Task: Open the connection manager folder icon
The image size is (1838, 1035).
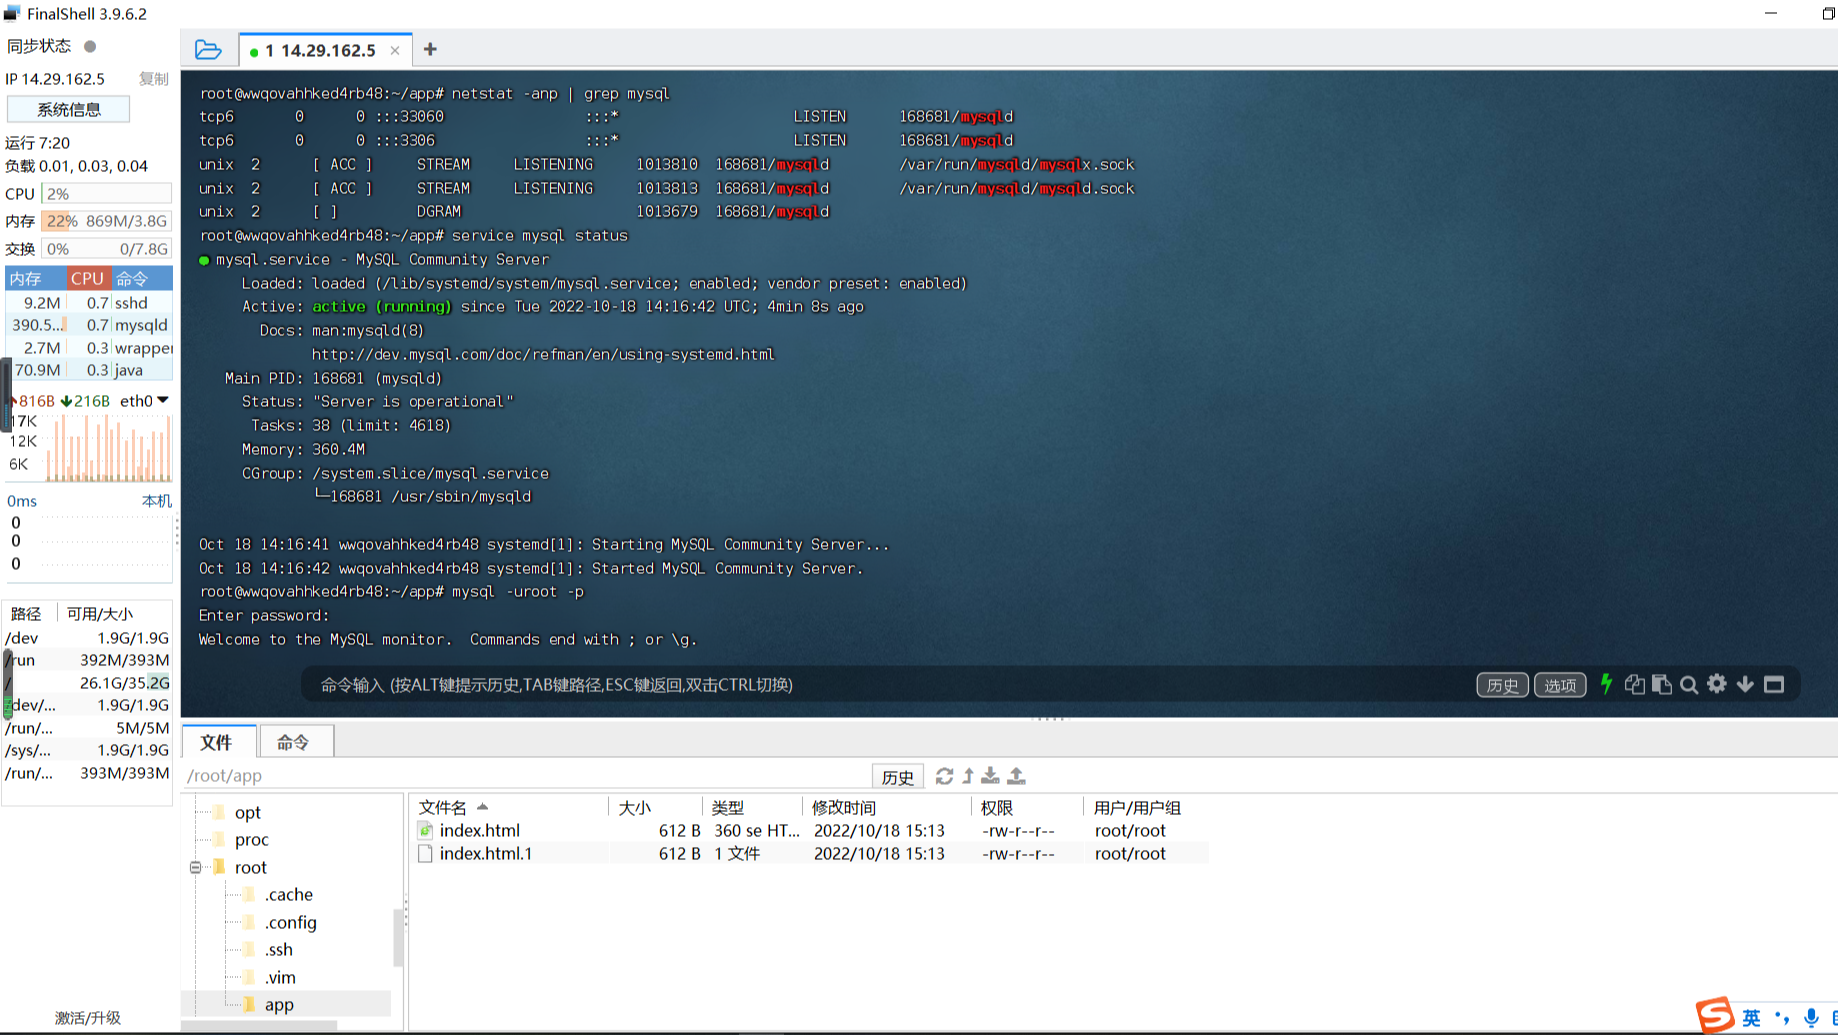Action: click(208, 49)
